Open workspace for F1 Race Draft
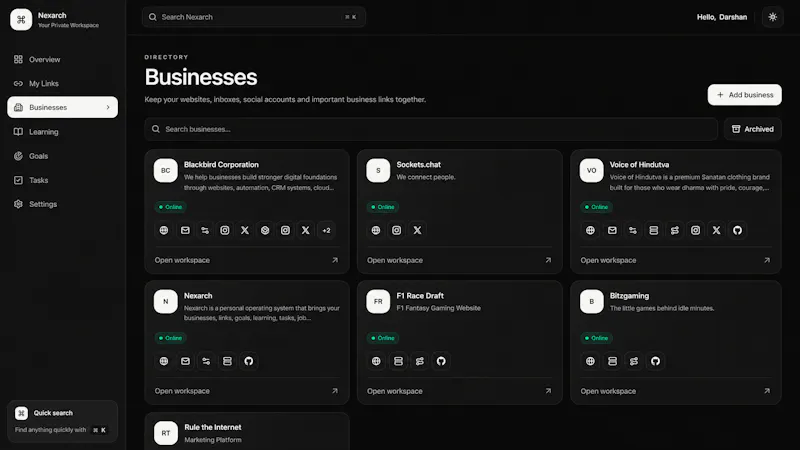The image size is (800, 450). coord(459,391)
